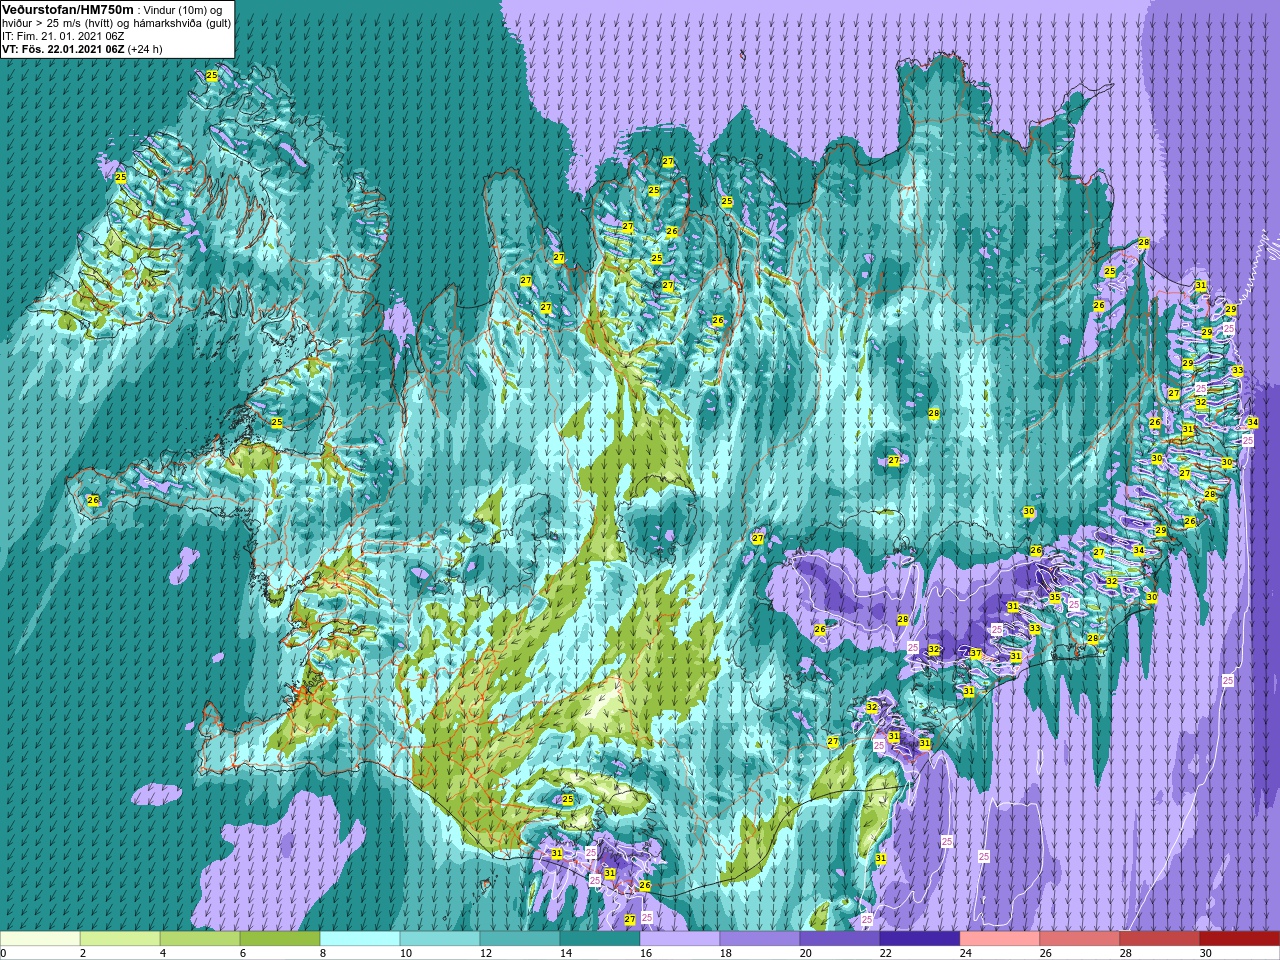
Task: Select the yellow peak-gust label 35
Action: [x=1054, y=598]
